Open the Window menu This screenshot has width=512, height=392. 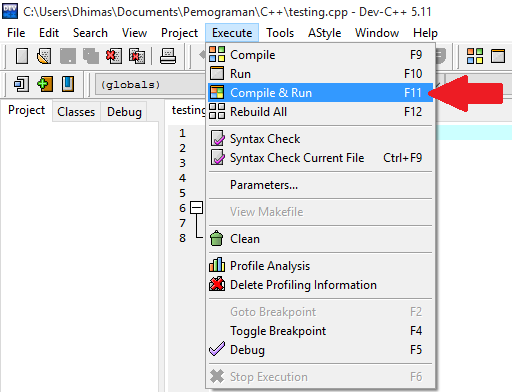pyautogui.click(x=377, y=33)
